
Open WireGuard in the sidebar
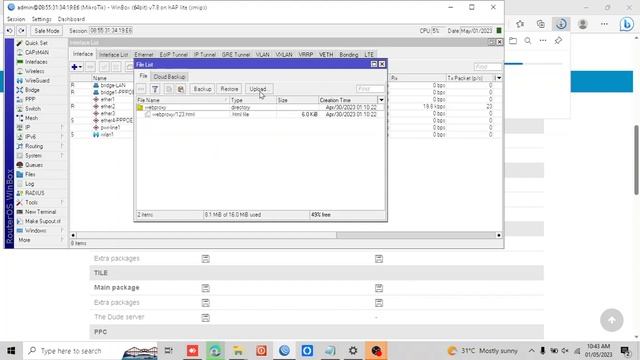[x=37, y=80]
